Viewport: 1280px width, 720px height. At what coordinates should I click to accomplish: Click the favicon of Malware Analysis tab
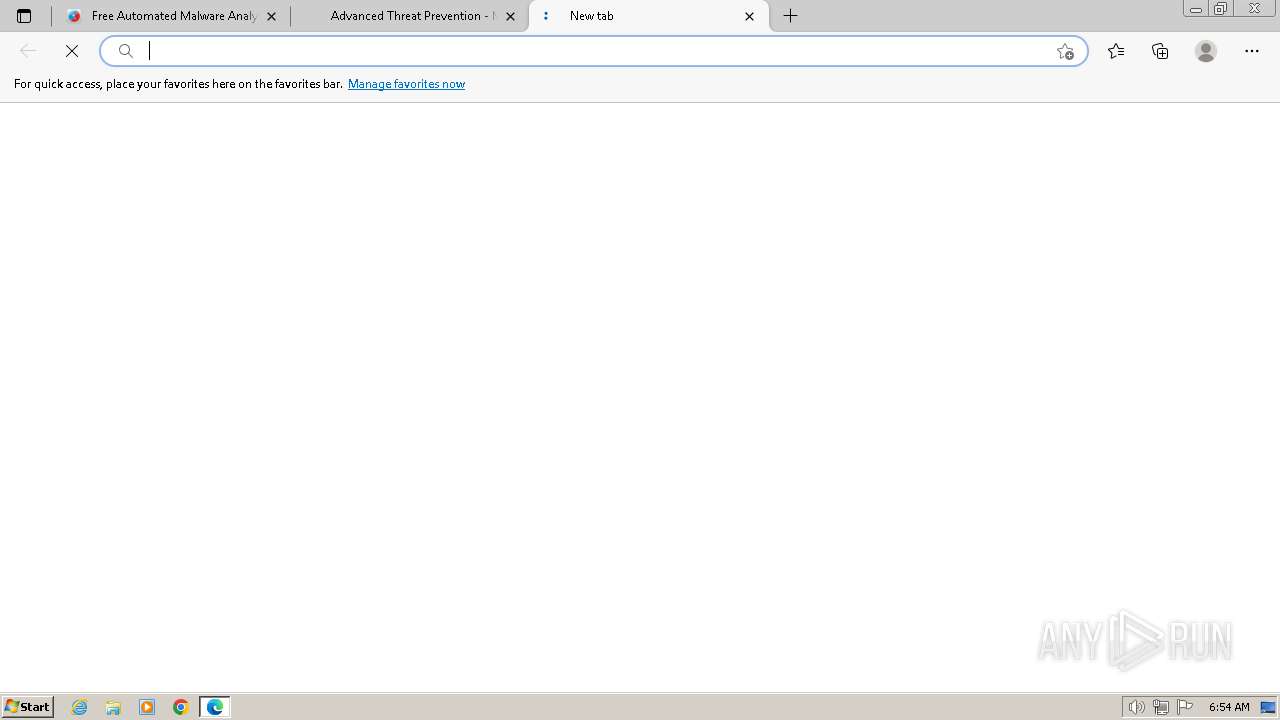[x=74, y=16]
